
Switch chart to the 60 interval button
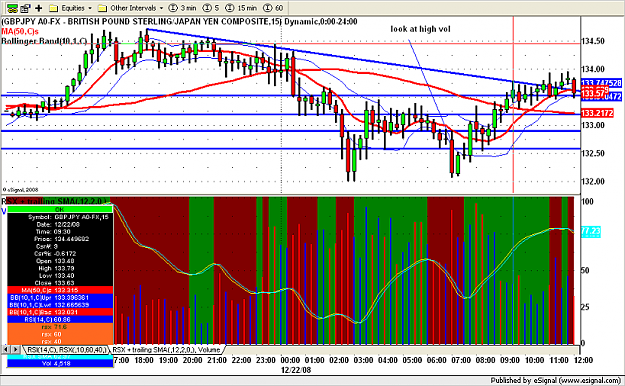273,8
